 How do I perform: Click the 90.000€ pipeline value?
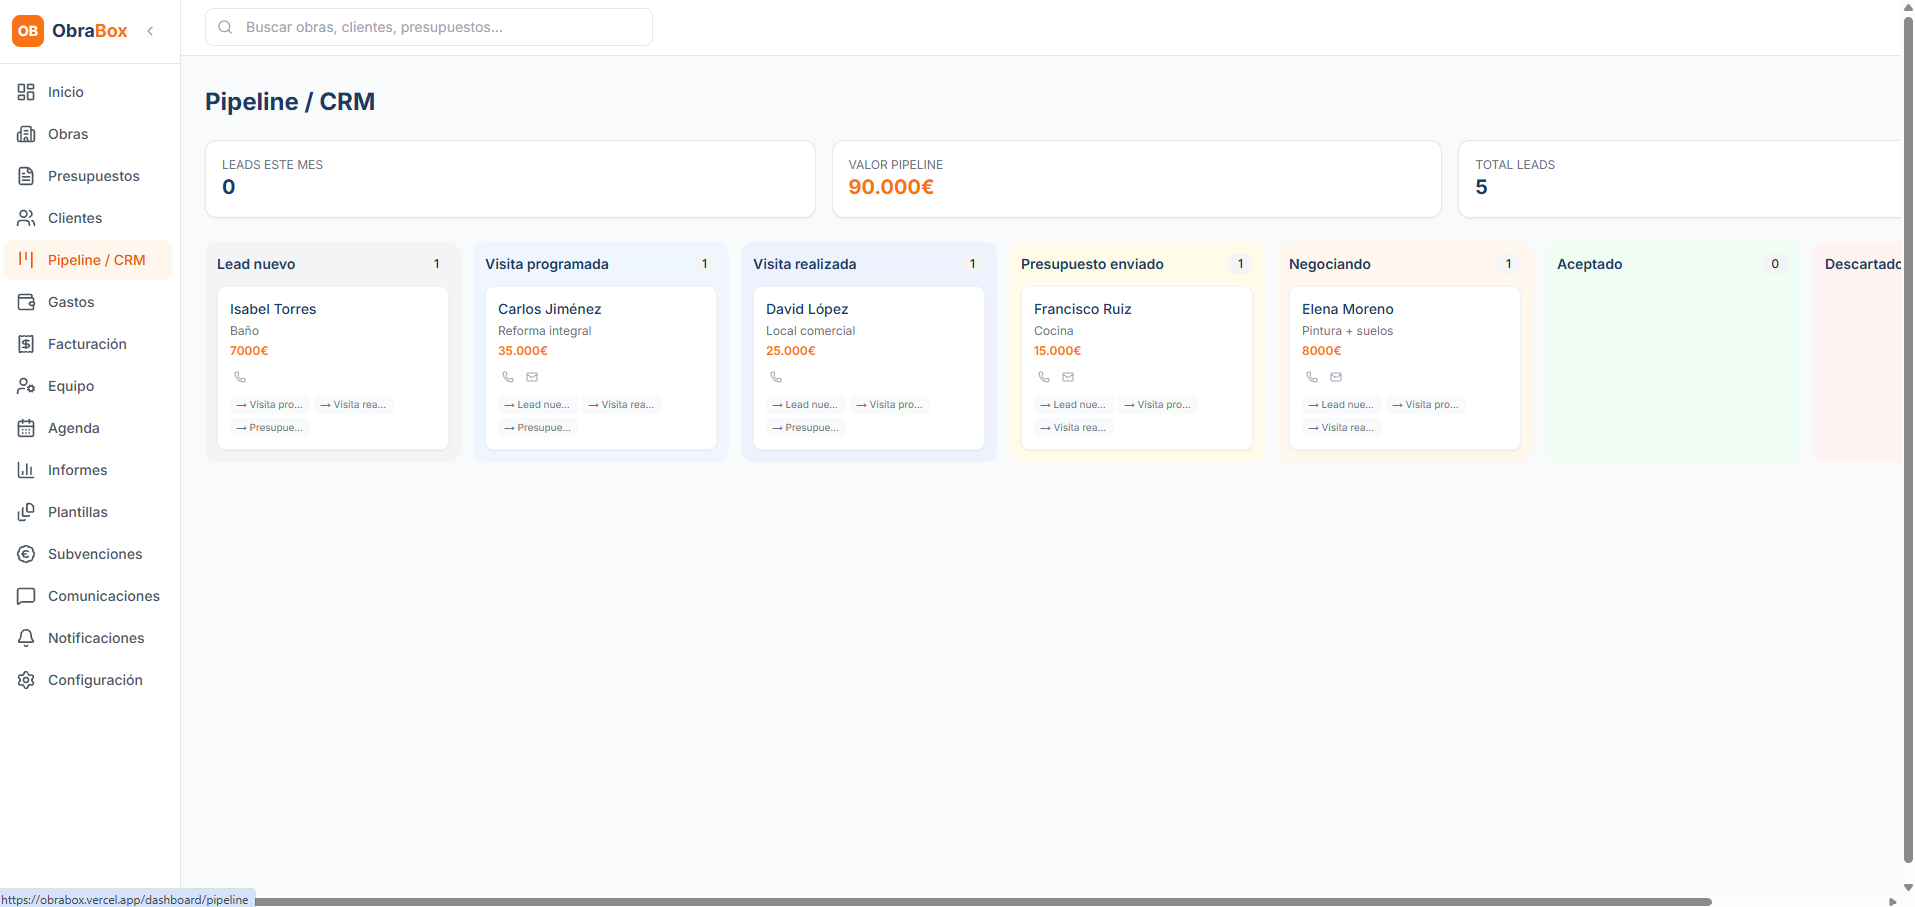click(x=891, y=187)
